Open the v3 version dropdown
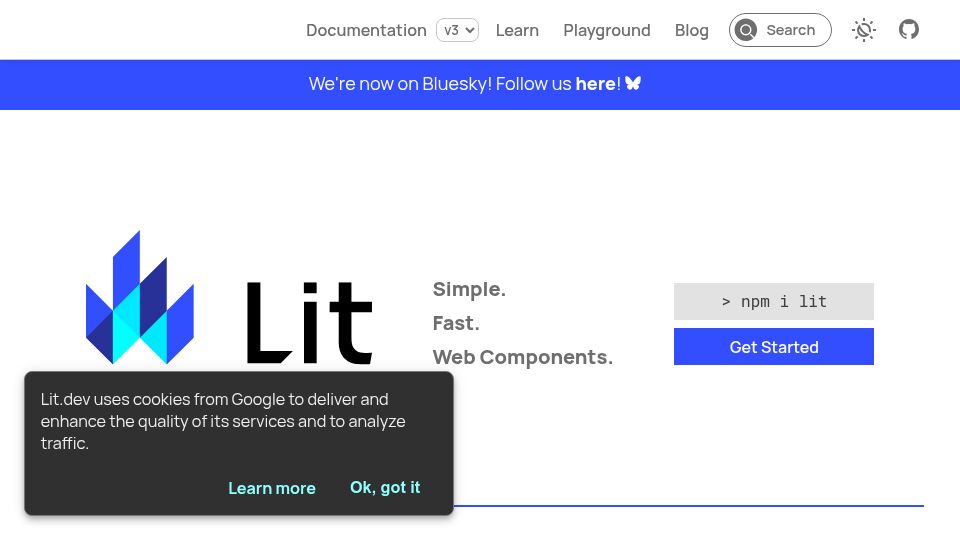960x540 pixels. tap(457, 30)
